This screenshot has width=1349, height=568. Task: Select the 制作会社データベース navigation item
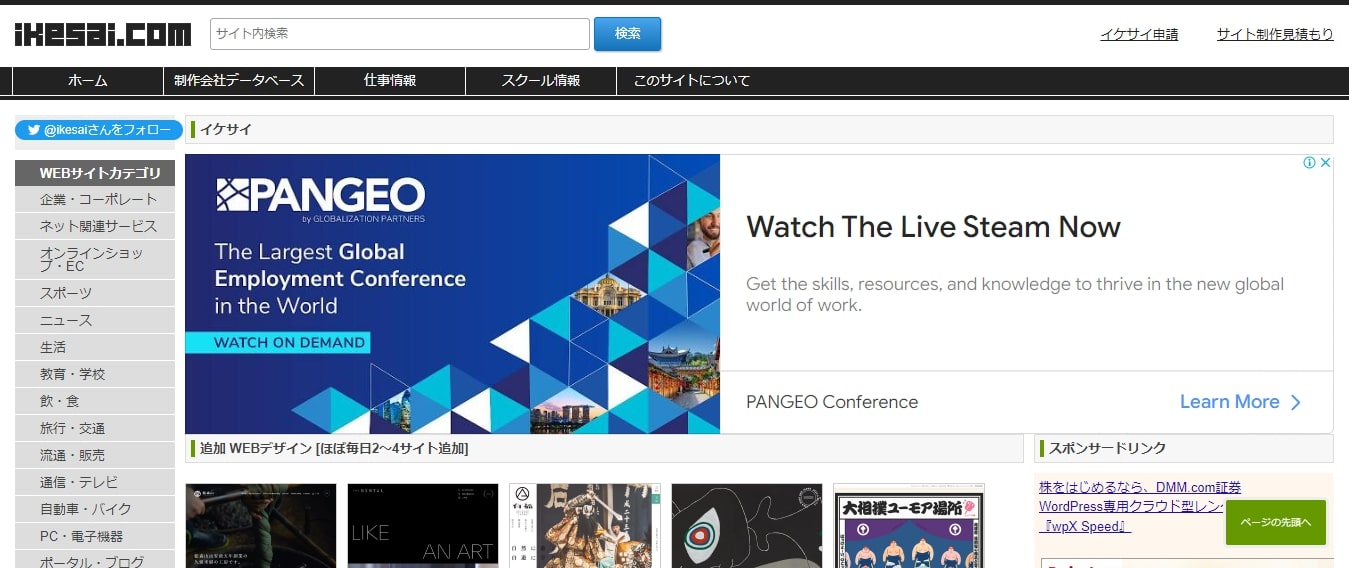pos(239,81)
